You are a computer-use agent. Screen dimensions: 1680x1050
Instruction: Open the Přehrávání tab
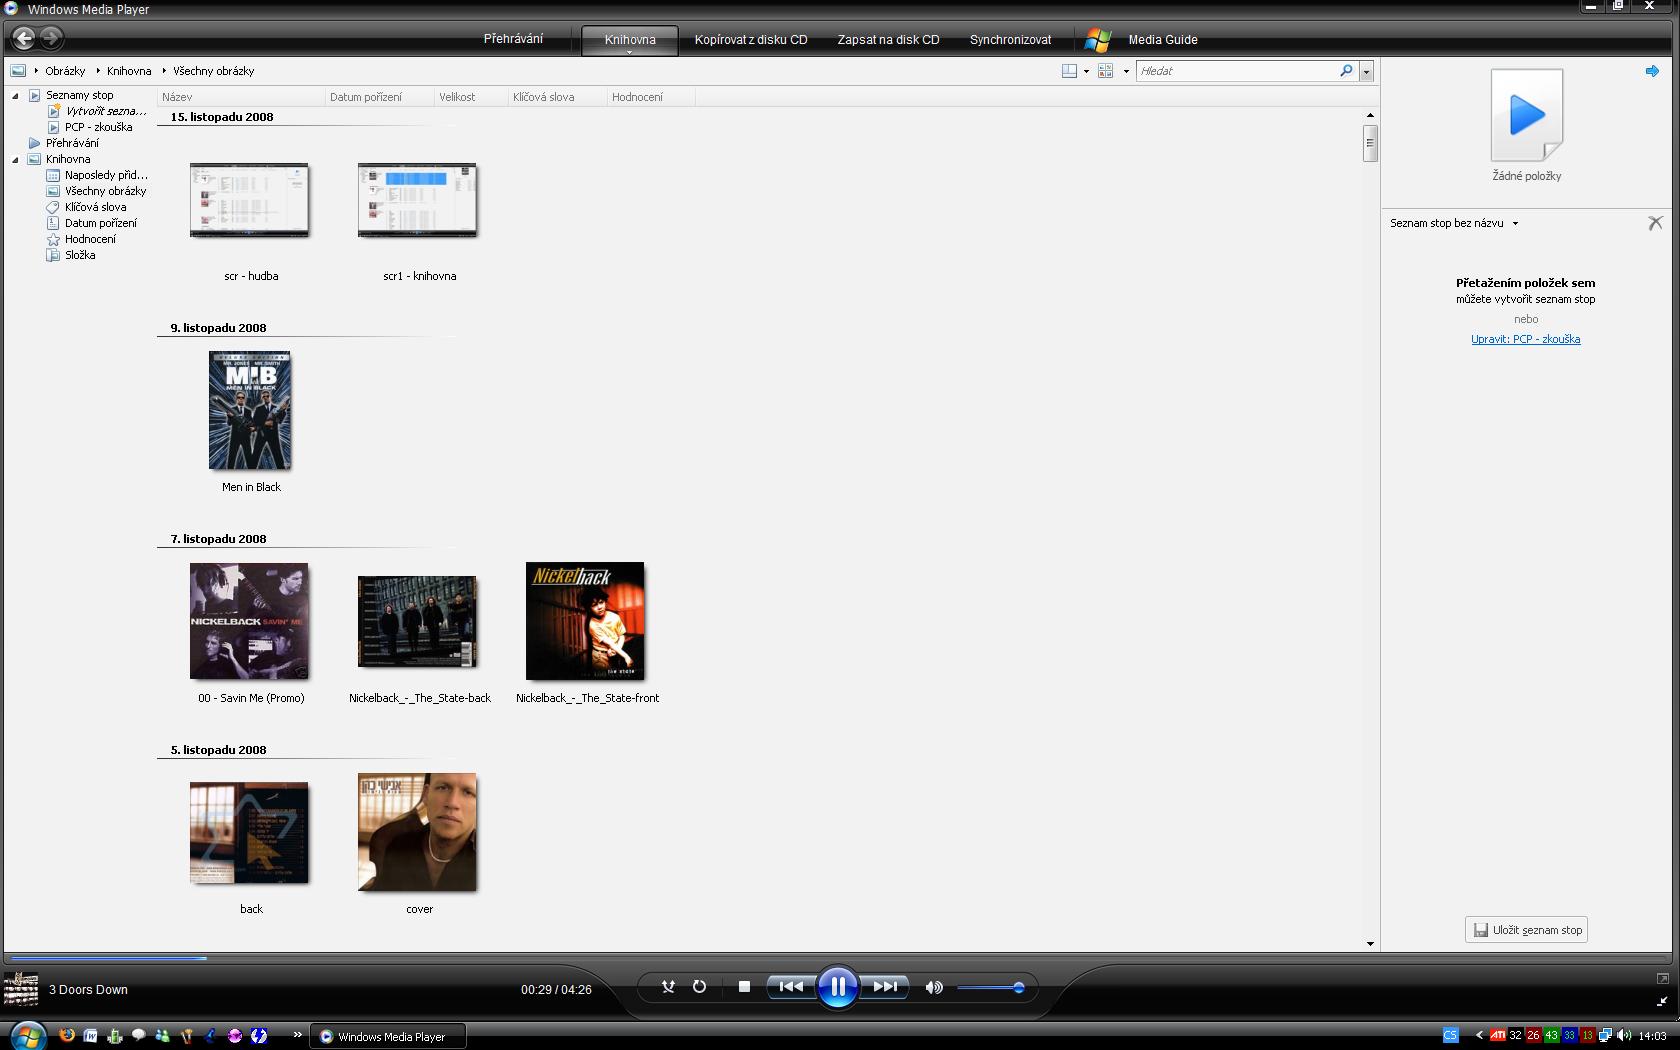513,39
